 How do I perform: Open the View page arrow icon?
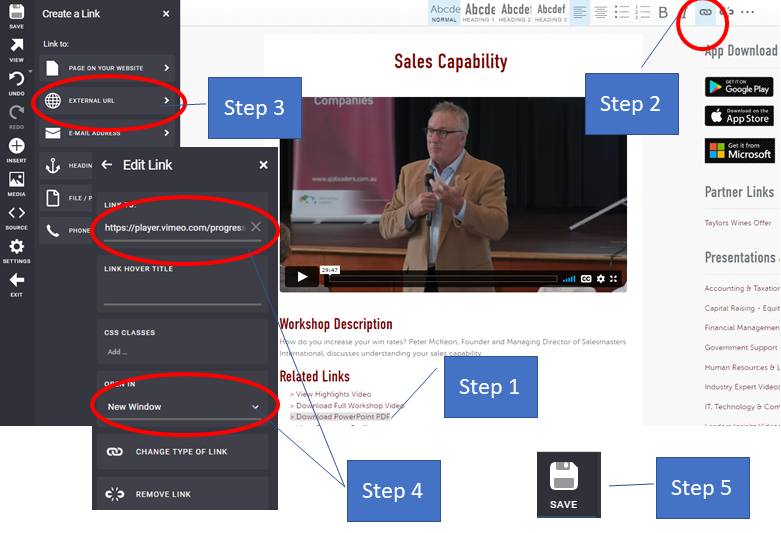pos(16,48)
